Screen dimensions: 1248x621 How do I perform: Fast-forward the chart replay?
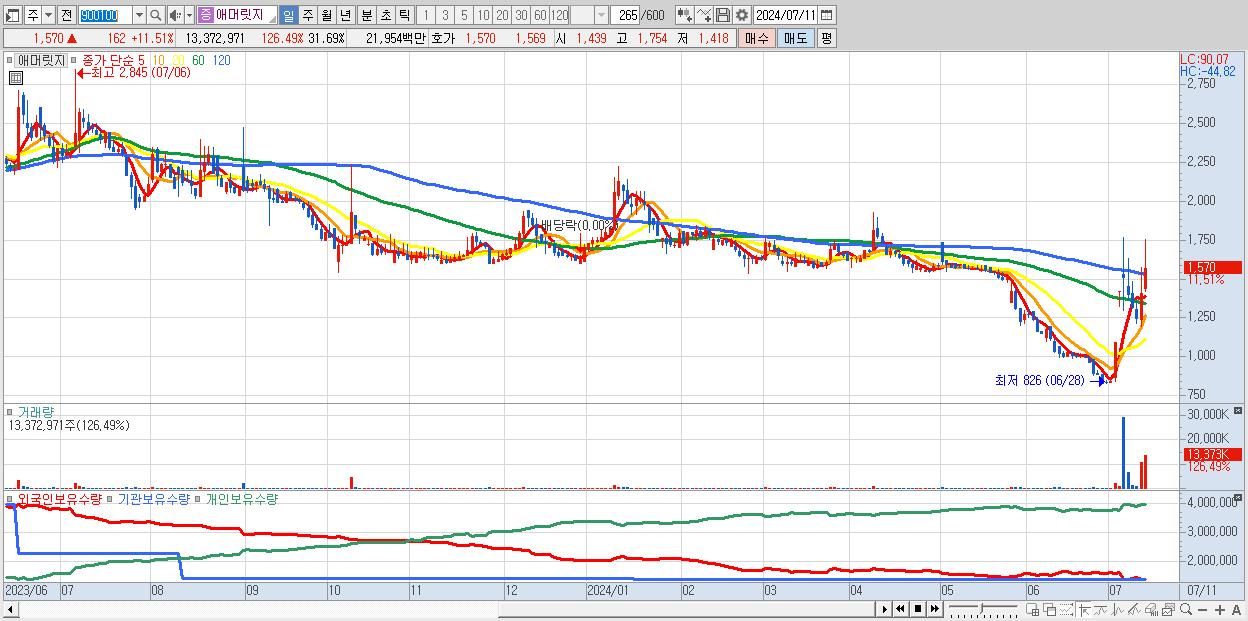(x=935, y=609)
